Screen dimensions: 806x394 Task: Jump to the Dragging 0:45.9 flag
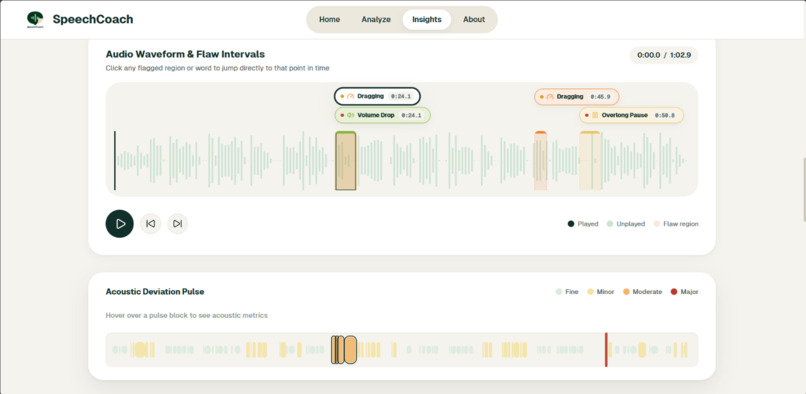(576, 97)
